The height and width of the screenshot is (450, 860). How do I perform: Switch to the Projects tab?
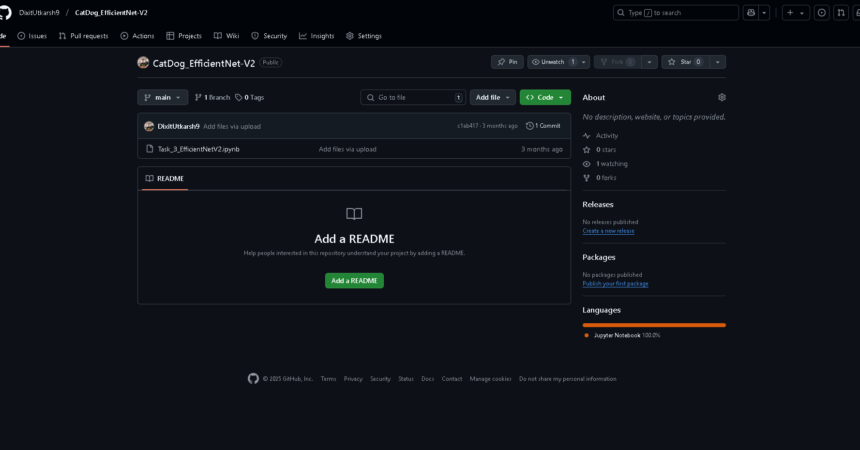click(x=184, y=36)
